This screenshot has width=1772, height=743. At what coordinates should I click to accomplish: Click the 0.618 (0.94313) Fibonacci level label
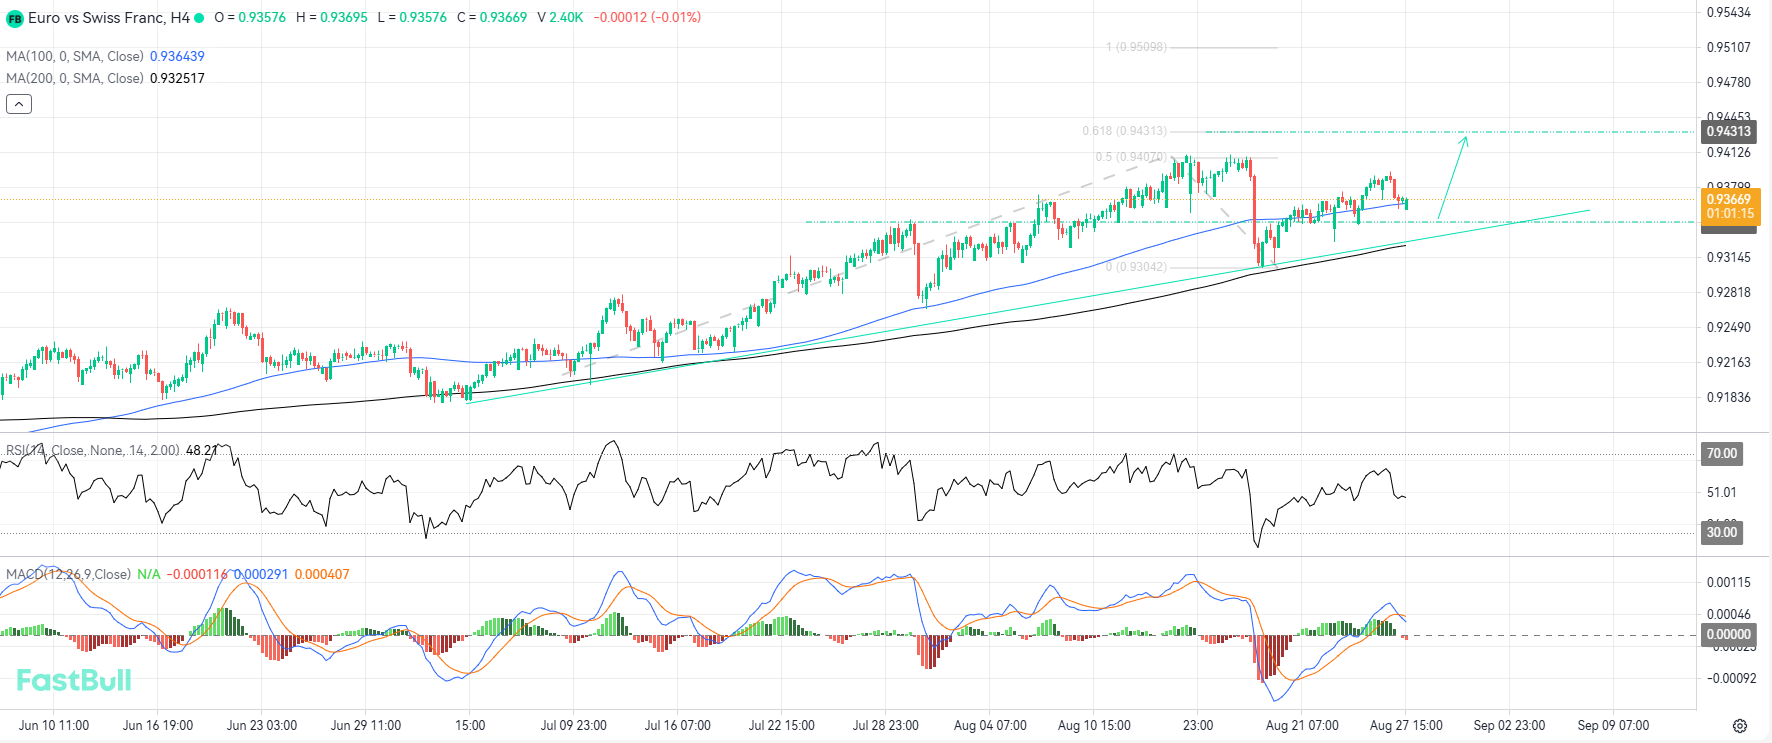point(1124,131)
